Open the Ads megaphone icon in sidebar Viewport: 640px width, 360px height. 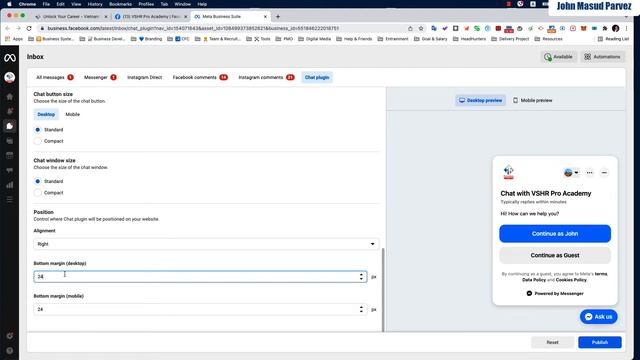coord(10,170)
